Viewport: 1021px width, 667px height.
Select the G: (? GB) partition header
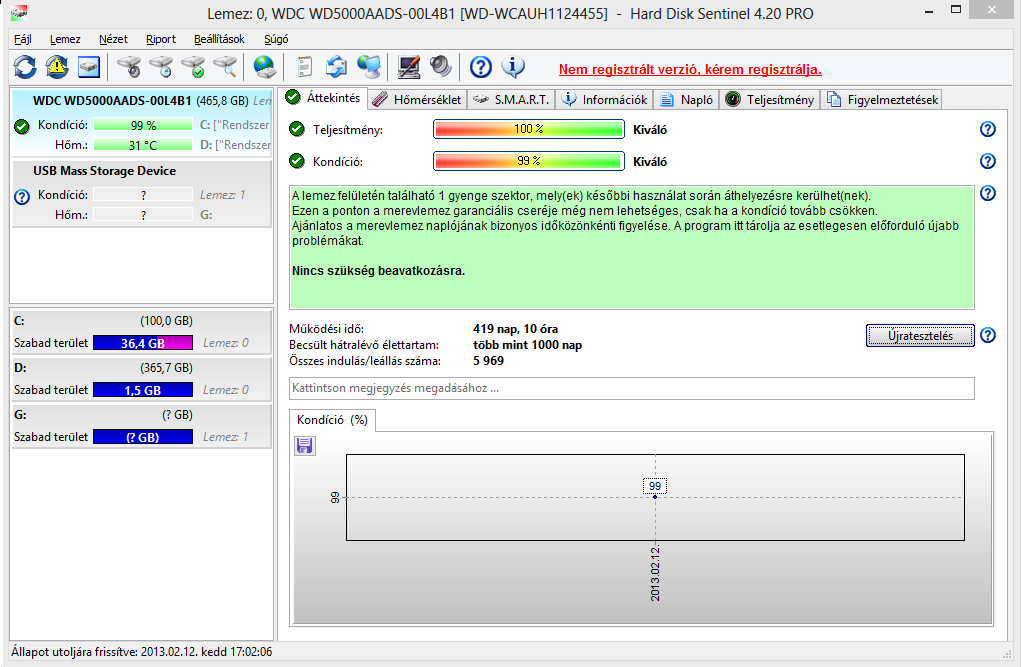142,415
